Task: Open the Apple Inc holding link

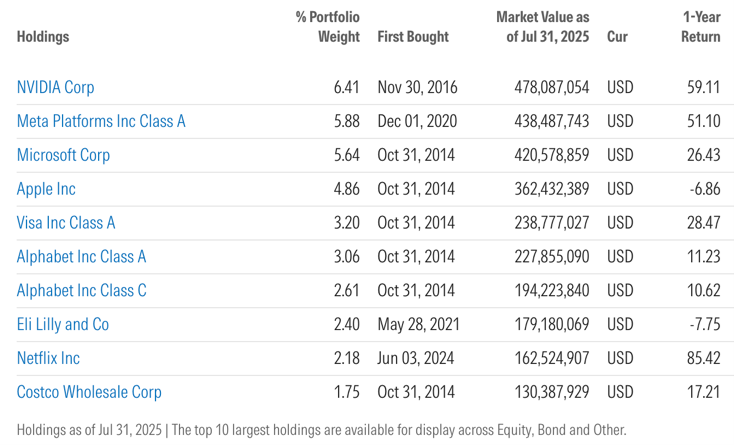Action: pyautogui.click(x=46, y=189)
